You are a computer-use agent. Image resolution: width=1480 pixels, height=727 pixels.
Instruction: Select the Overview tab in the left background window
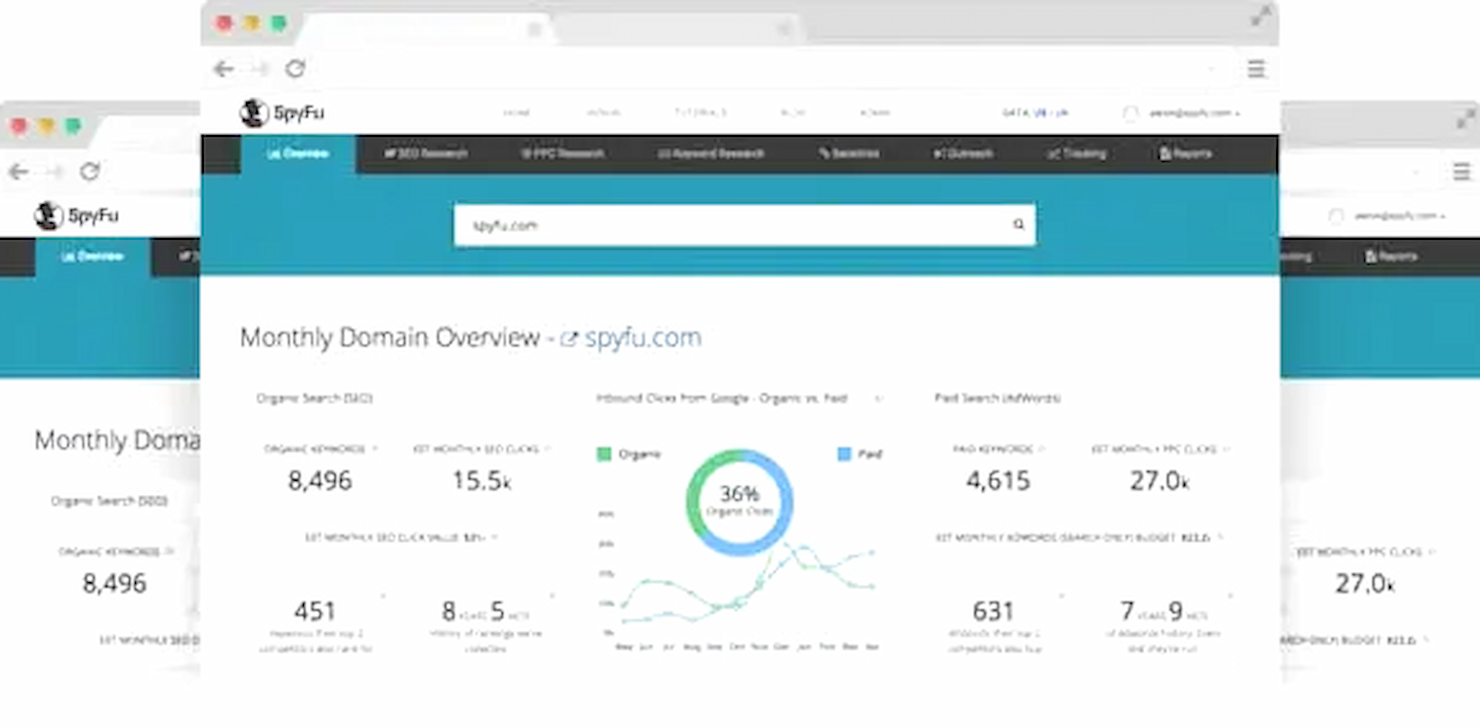click(93, 257)
